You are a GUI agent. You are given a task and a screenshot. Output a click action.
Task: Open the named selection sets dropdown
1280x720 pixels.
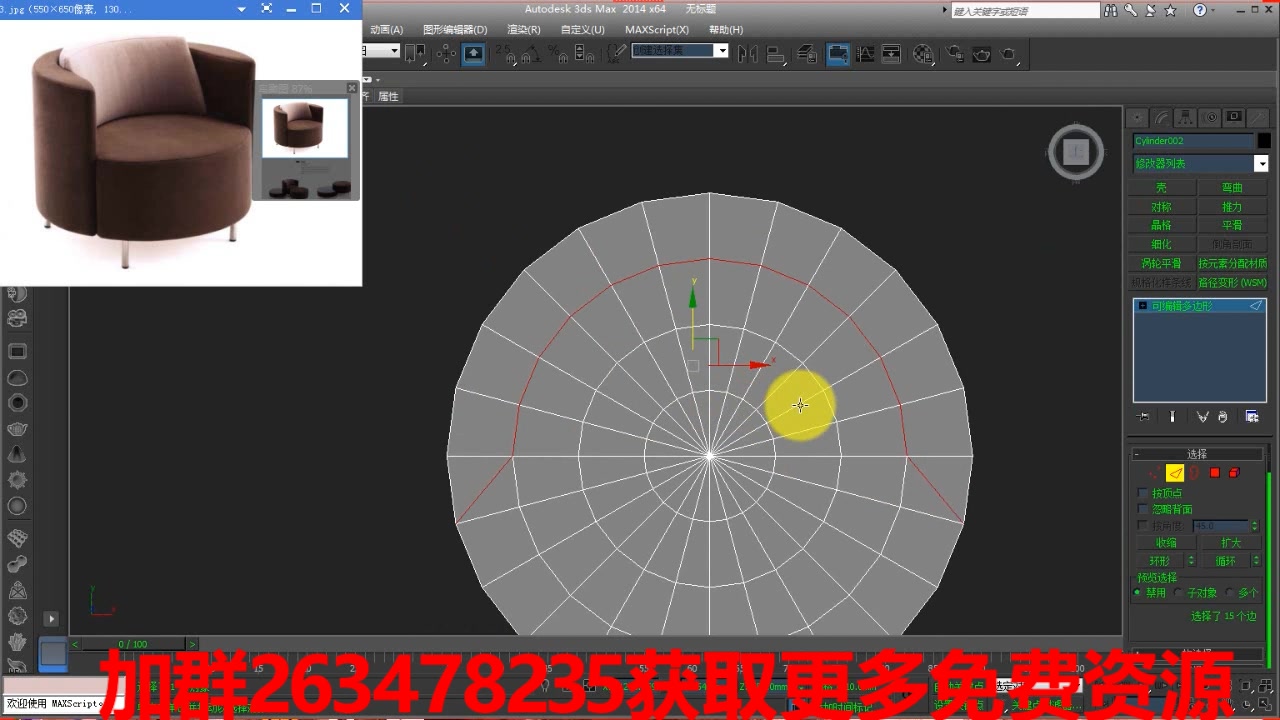coord(722,51)
